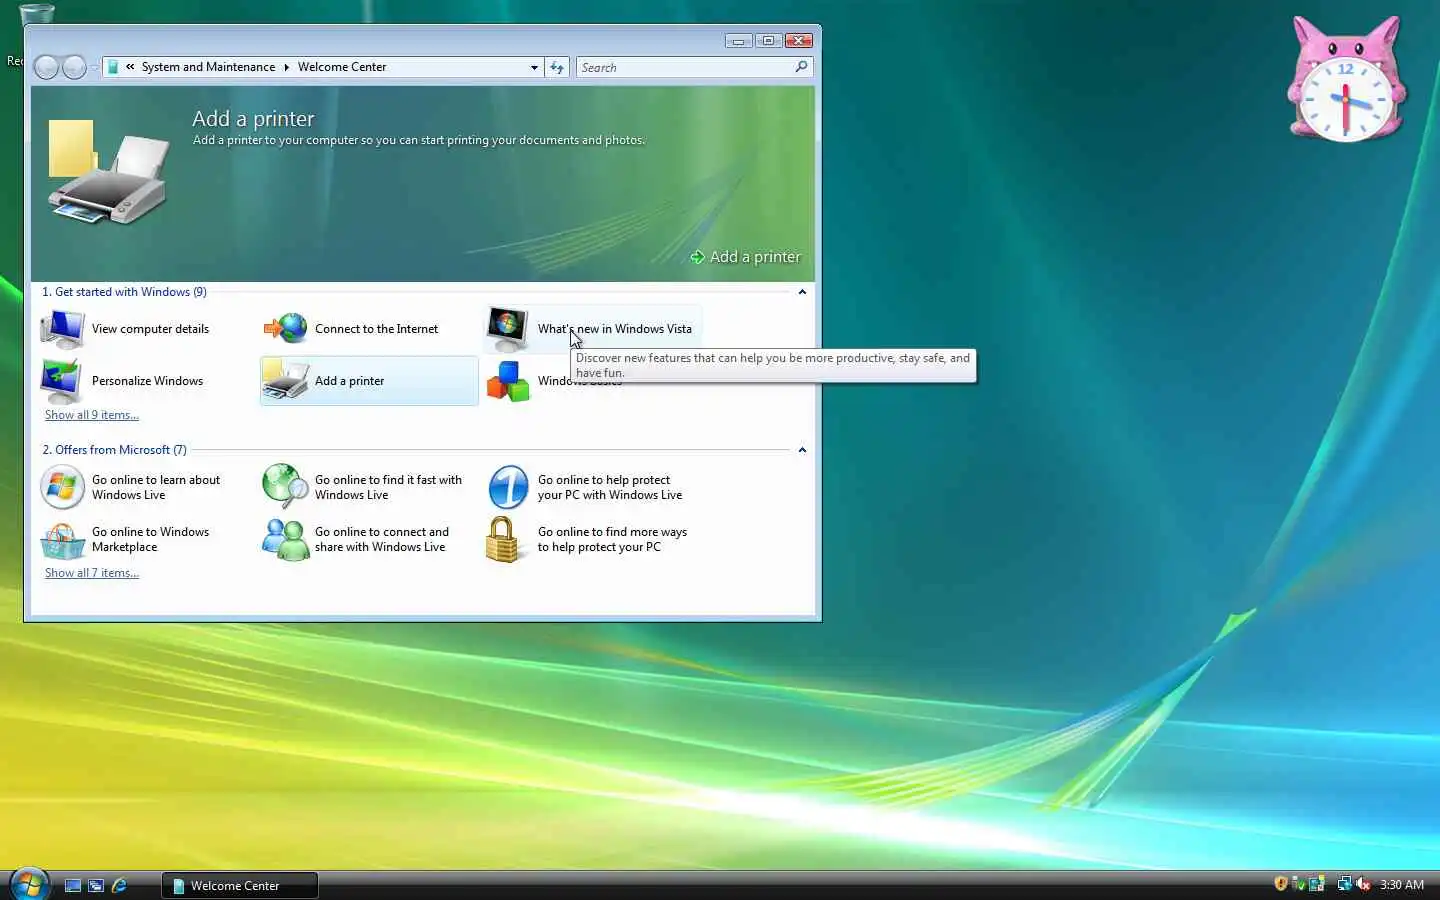
Task: Go forward with the Forward arrow button
Action: coord(74,67)
